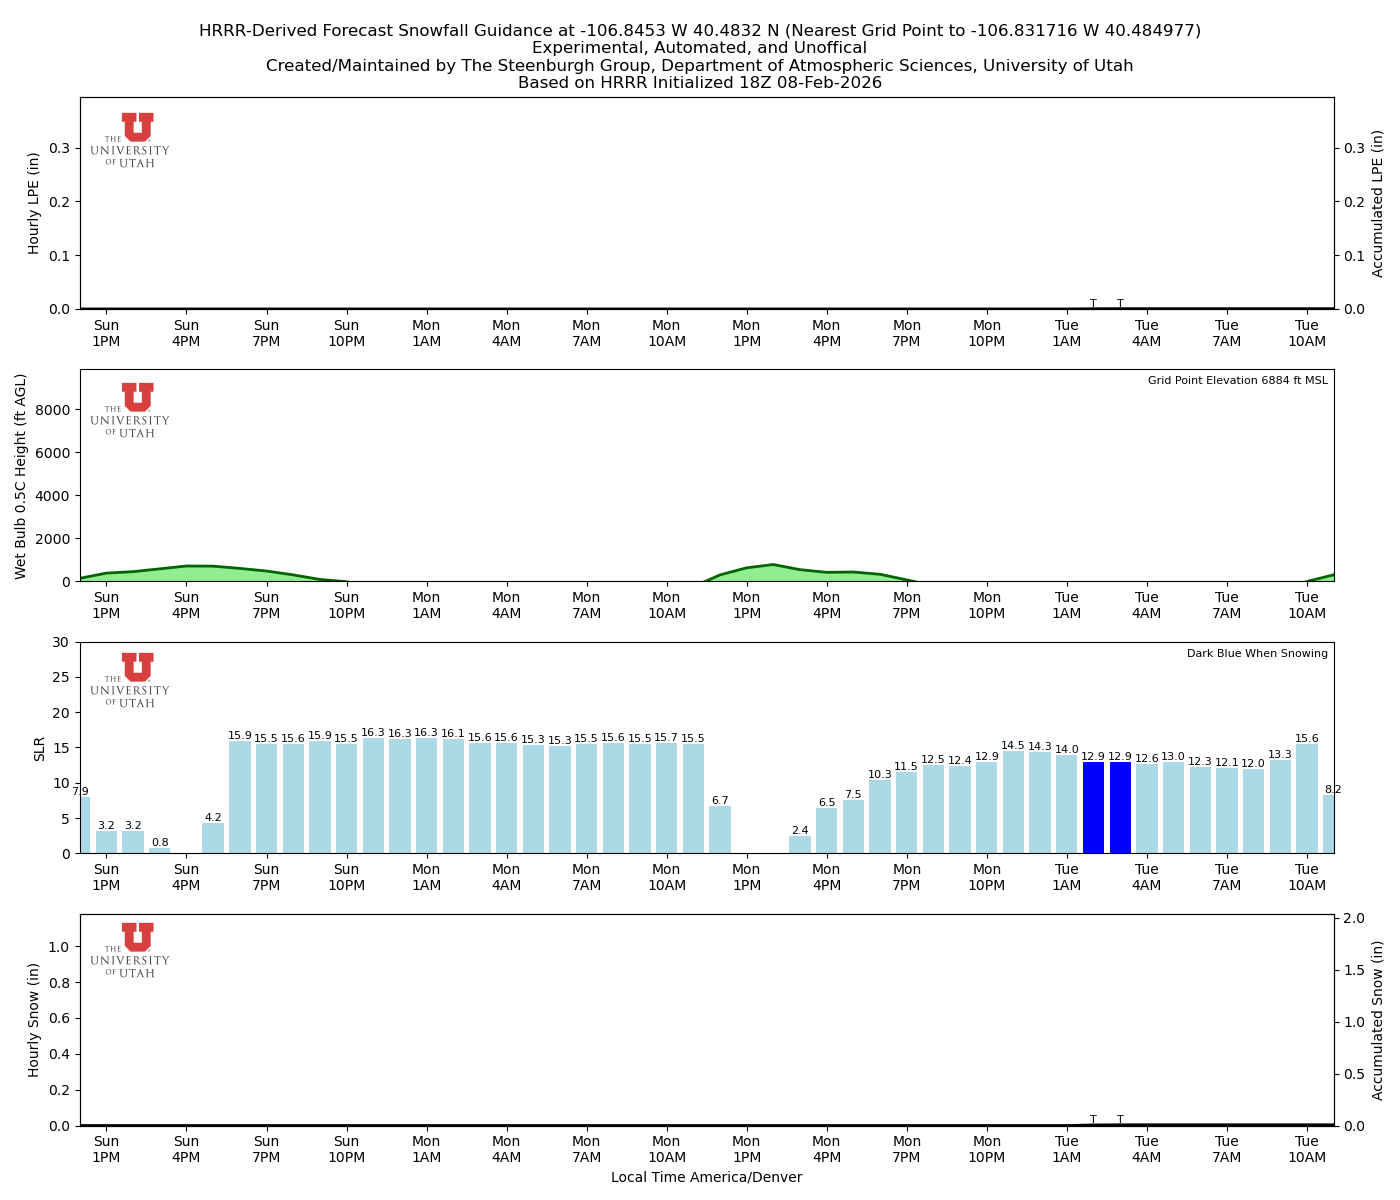
Task: Click the HRRR Initialized 18Z title line
Action: click(x=700, y=83)
